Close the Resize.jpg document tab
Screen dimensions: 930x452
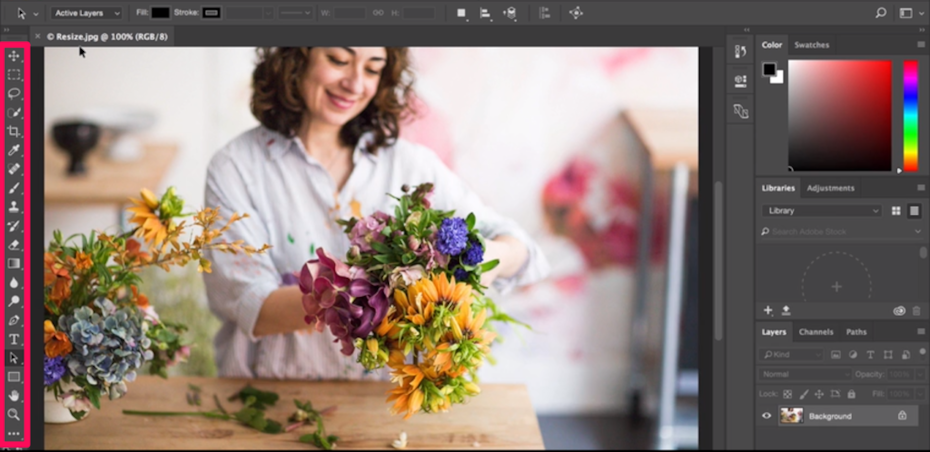(38, 36)
